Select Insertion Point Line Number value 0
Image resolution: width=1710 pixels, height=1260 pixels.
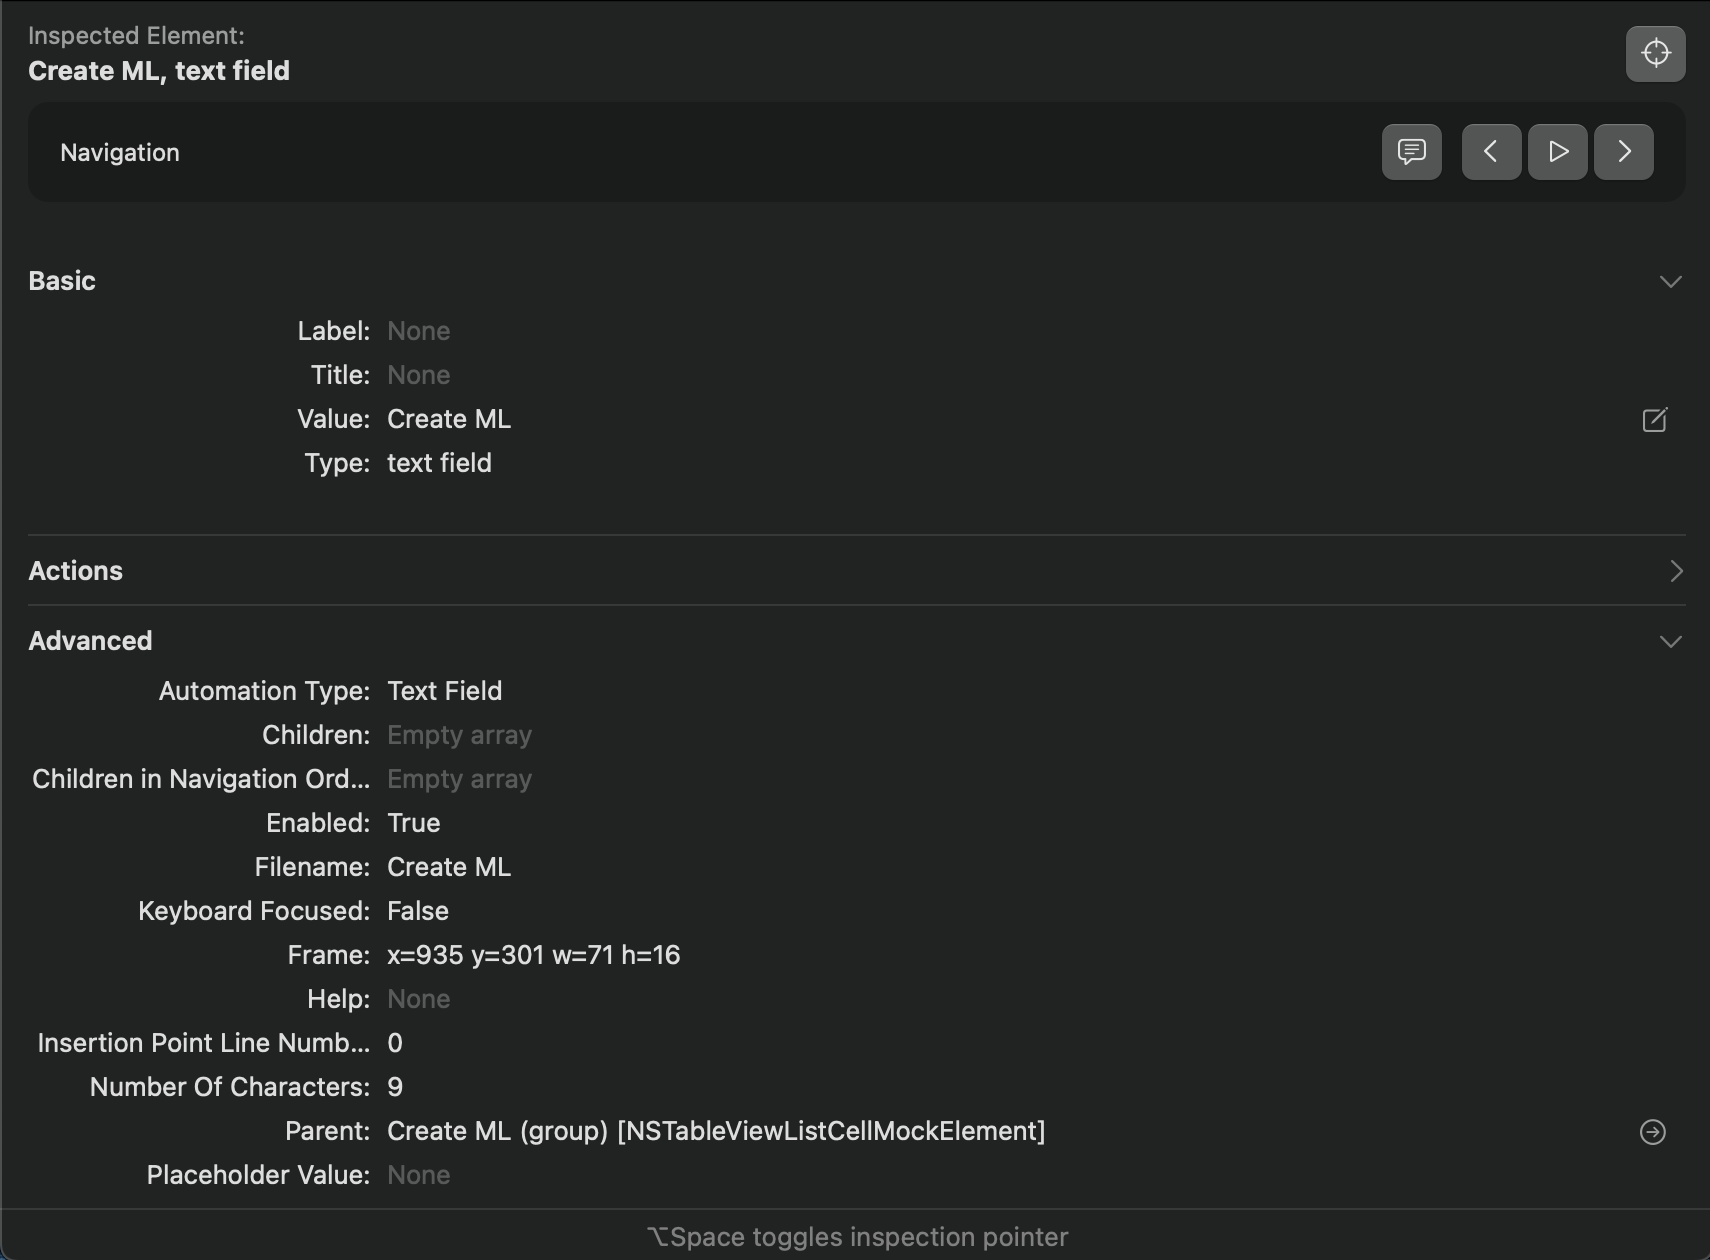coord(395,1043)
